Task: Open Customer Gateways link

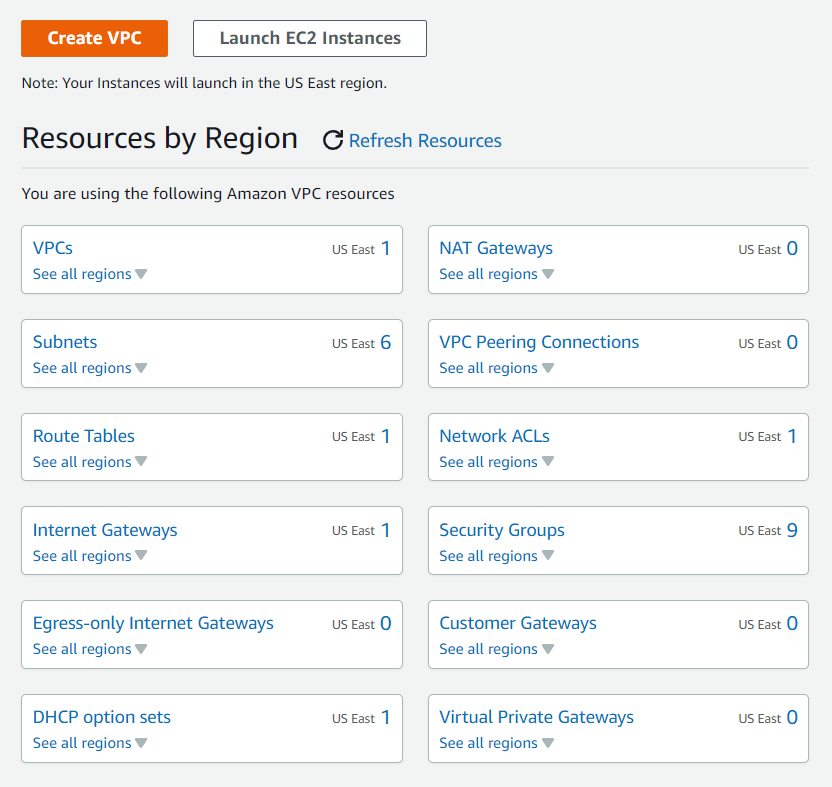Action: click(x=518, y=623)
